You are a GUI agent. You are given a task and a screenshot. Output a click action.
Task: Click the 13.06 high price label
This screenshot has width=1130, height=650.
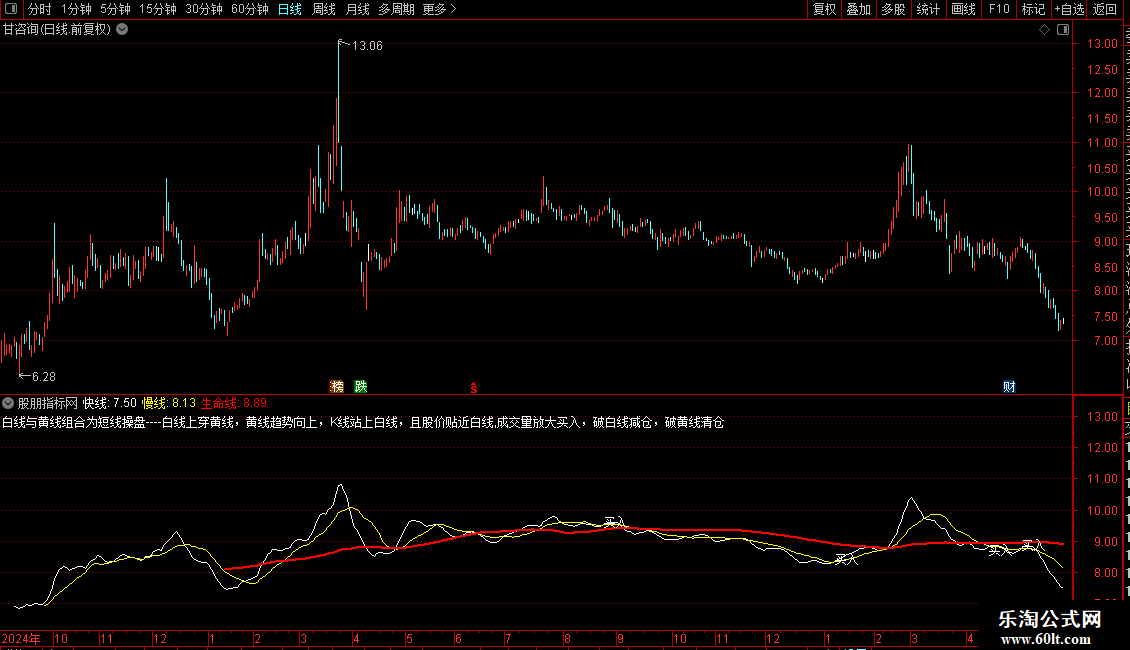pyautogui.click(x=367, y=45)
